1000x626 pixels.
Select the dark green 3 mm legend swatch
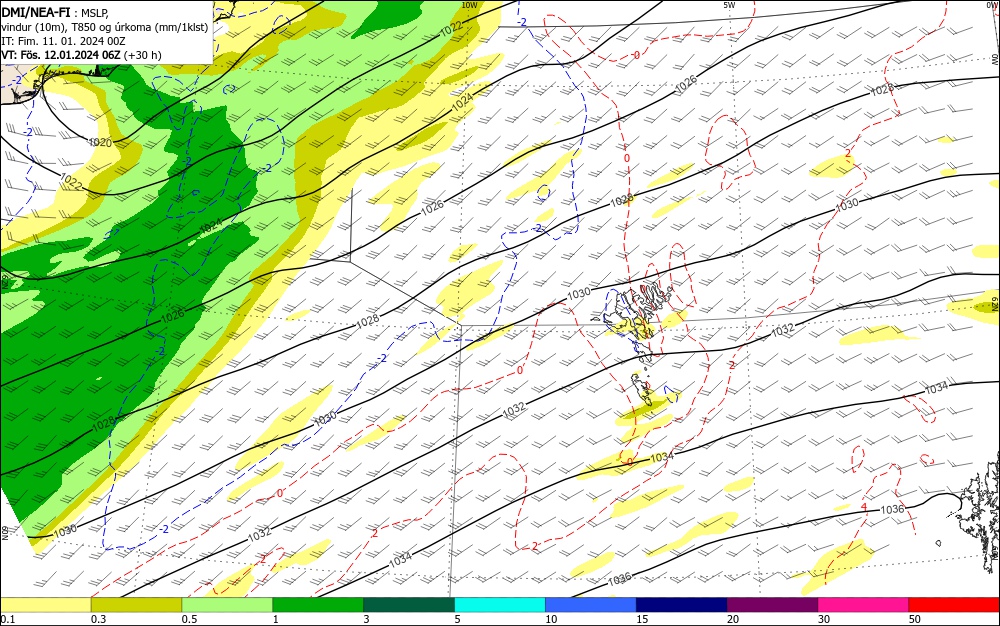coord(409,605)
